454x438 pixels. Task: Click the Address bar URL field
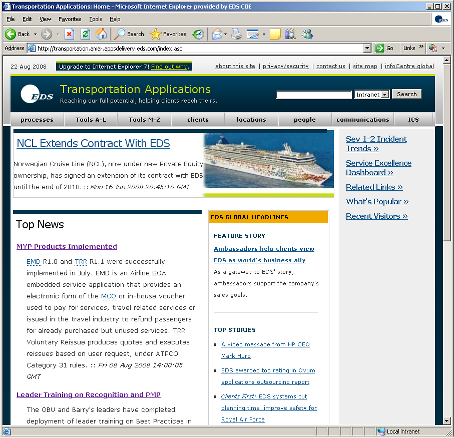pyautogui.click(x=199, y=48)
